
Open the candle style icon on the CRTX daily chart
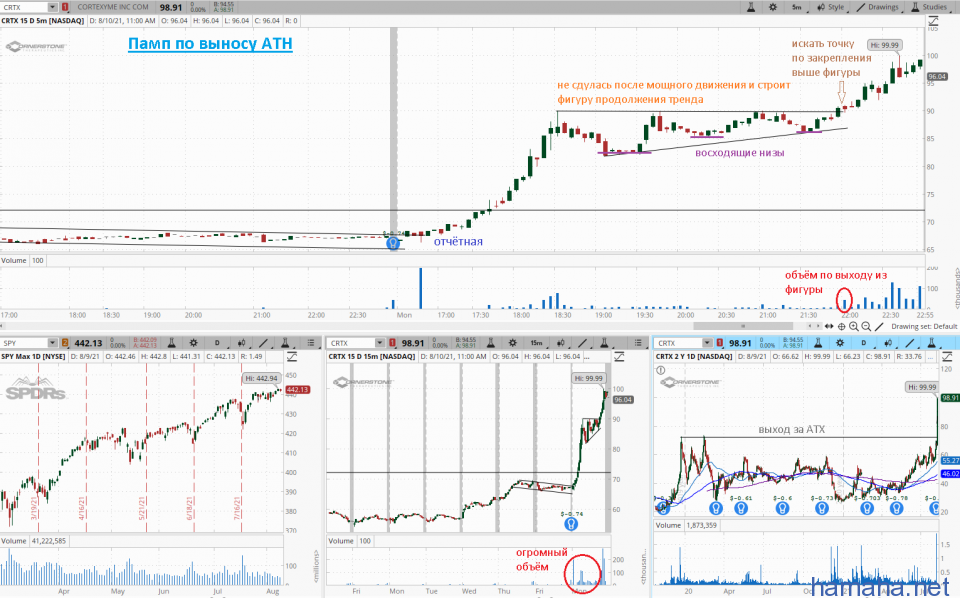[888, 343]
